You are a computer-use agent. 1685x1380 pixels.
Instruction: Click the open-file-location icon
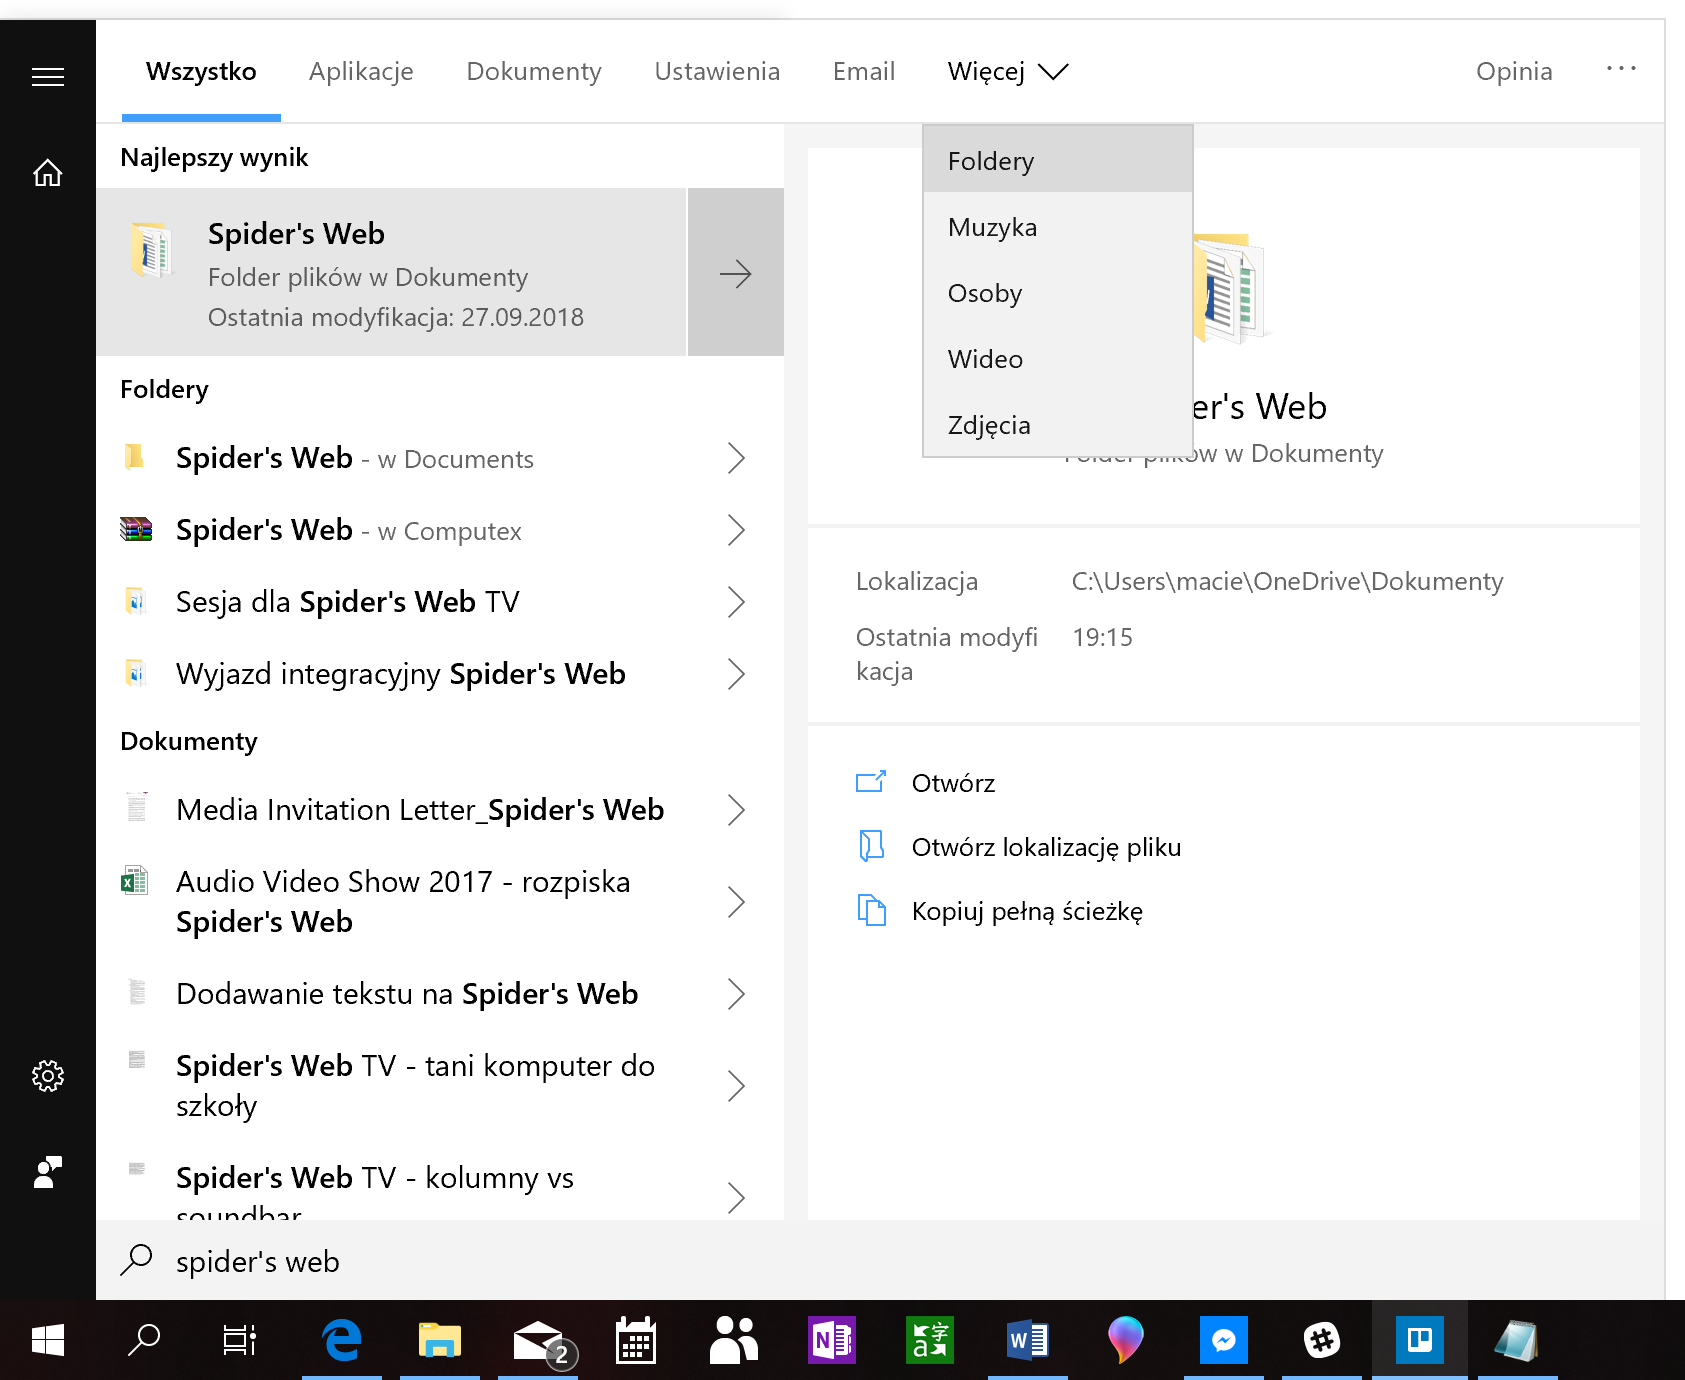click(x=871, y=846)
